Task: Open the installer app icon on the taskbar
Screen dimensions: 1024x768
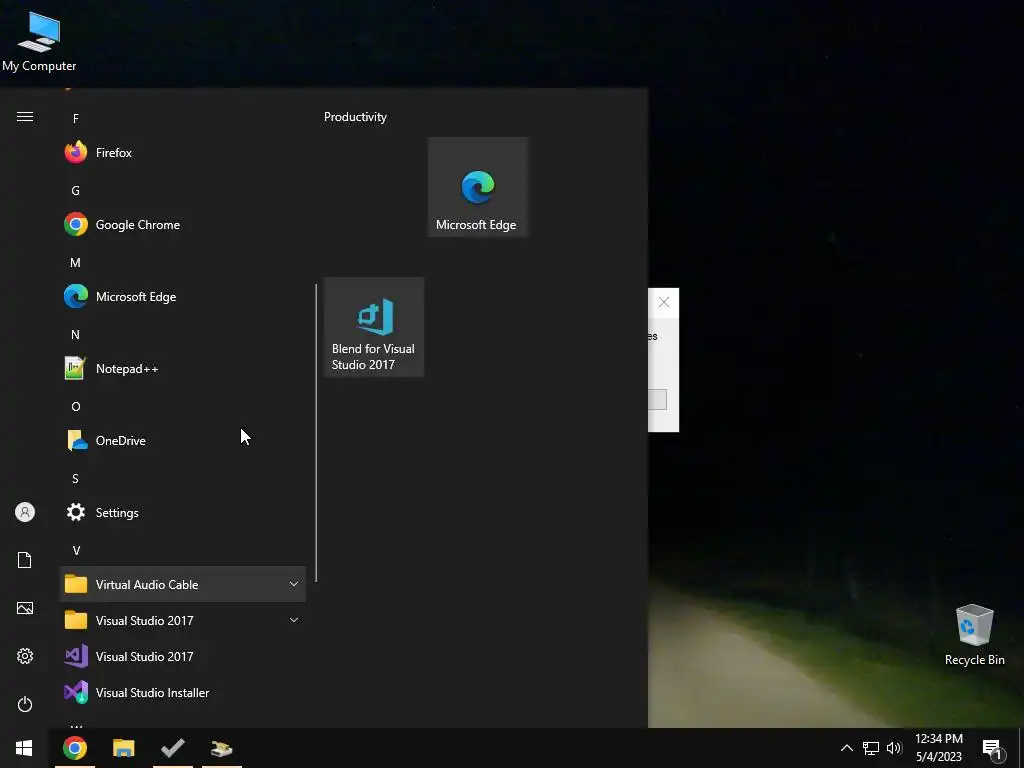Action: (222, 748)
